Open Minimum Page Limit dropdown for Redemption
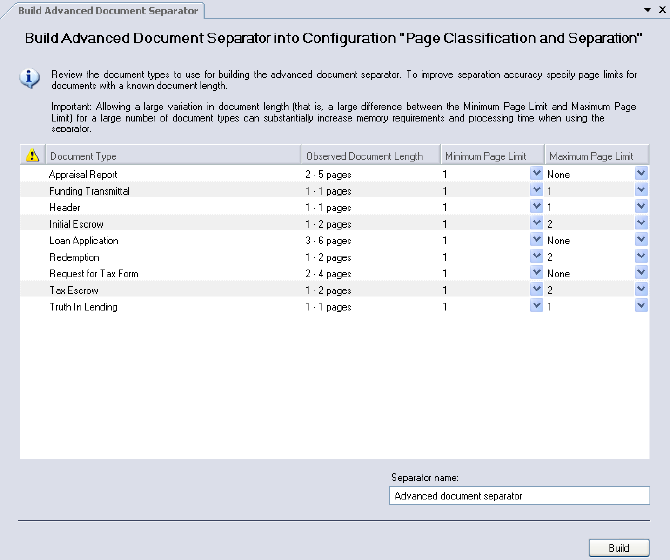Viewport: 670px width, 560px height. click(536, 257)
